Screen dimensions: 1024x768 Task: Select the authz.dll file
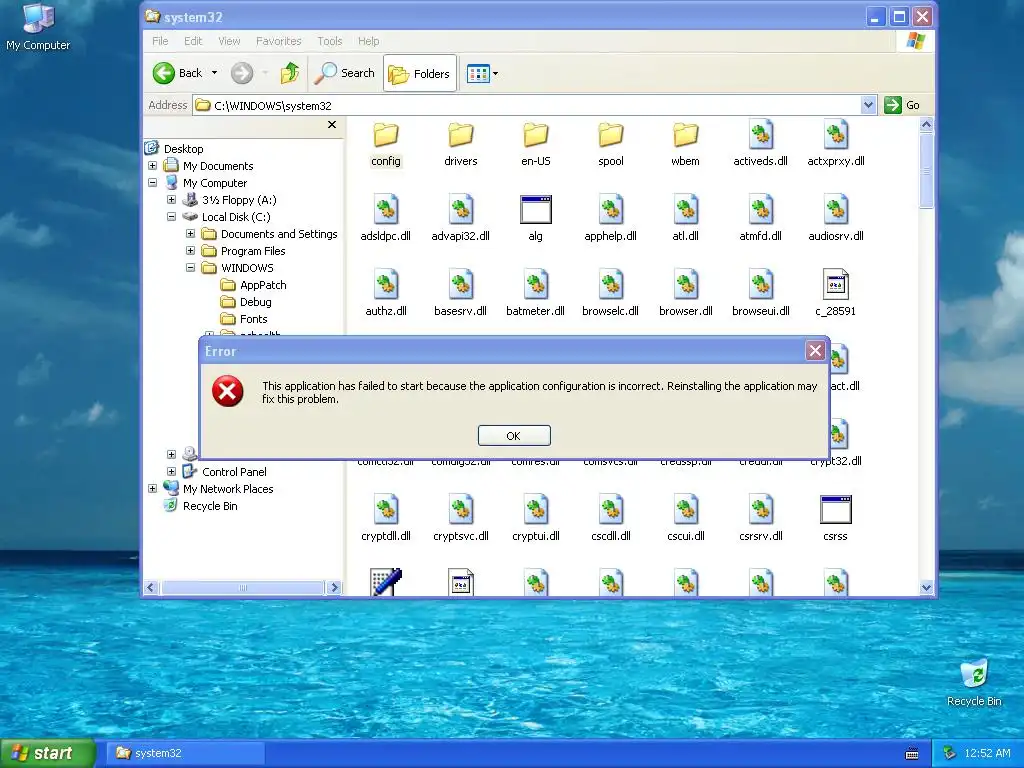tap(386, 294)
